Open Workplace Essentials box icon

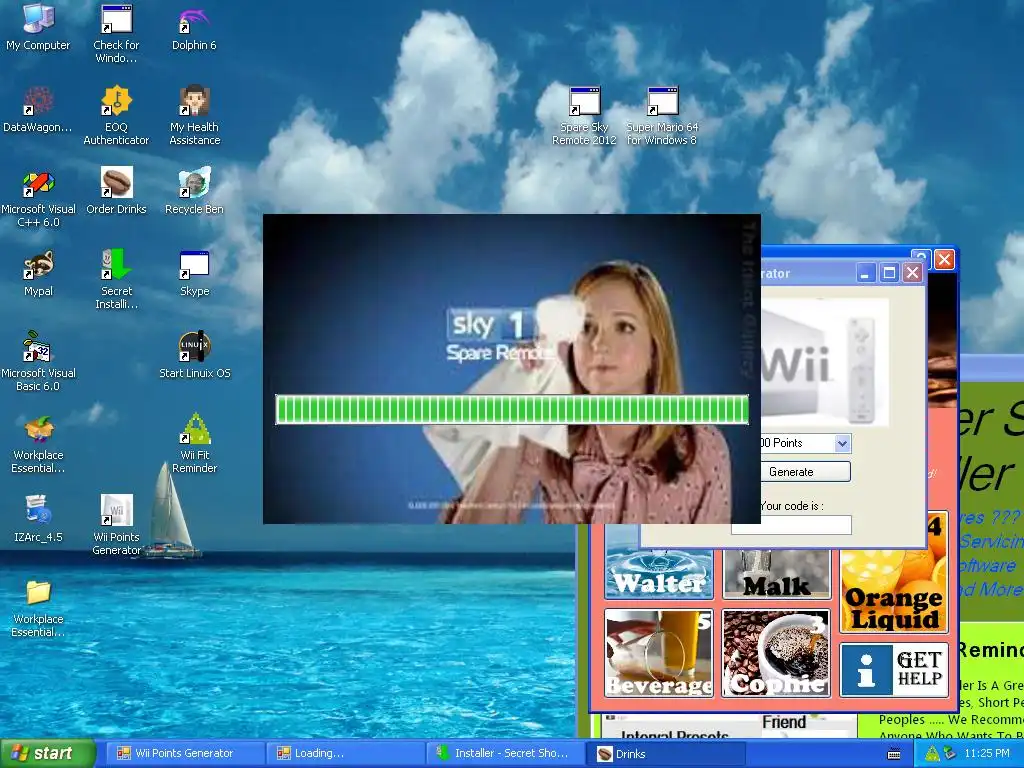point(38,444)
